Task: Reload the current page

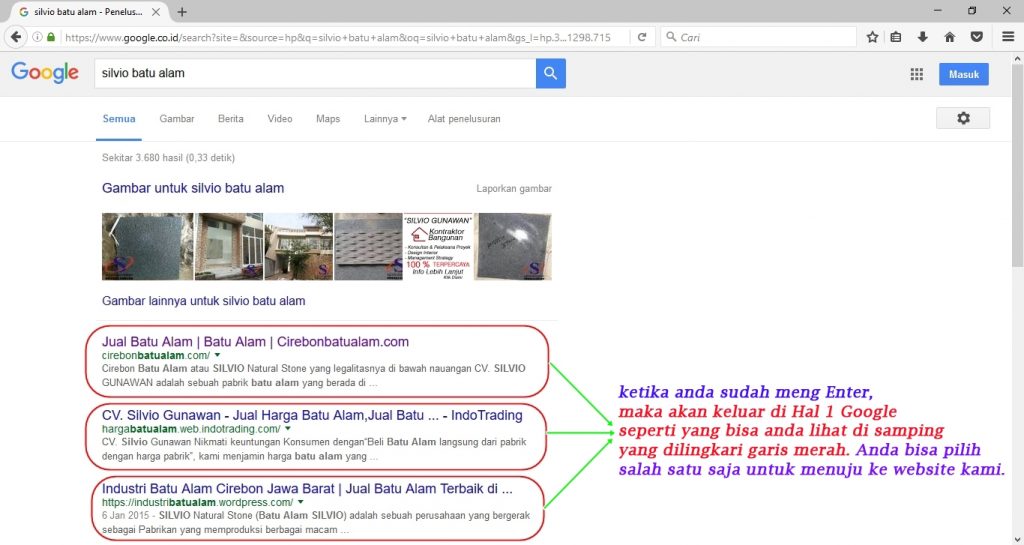Action: [643, 37]
